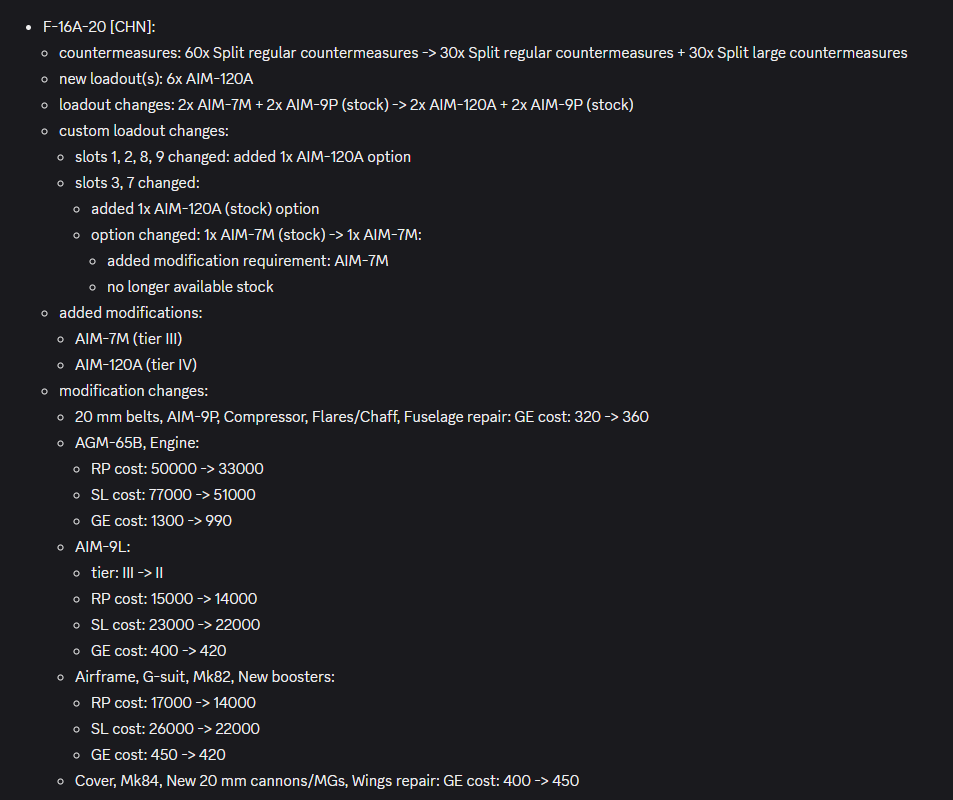This screenshot has width=953, height=800.
Task: Click the Cover, Mk84 GE cost line
Action: point(327,781)
